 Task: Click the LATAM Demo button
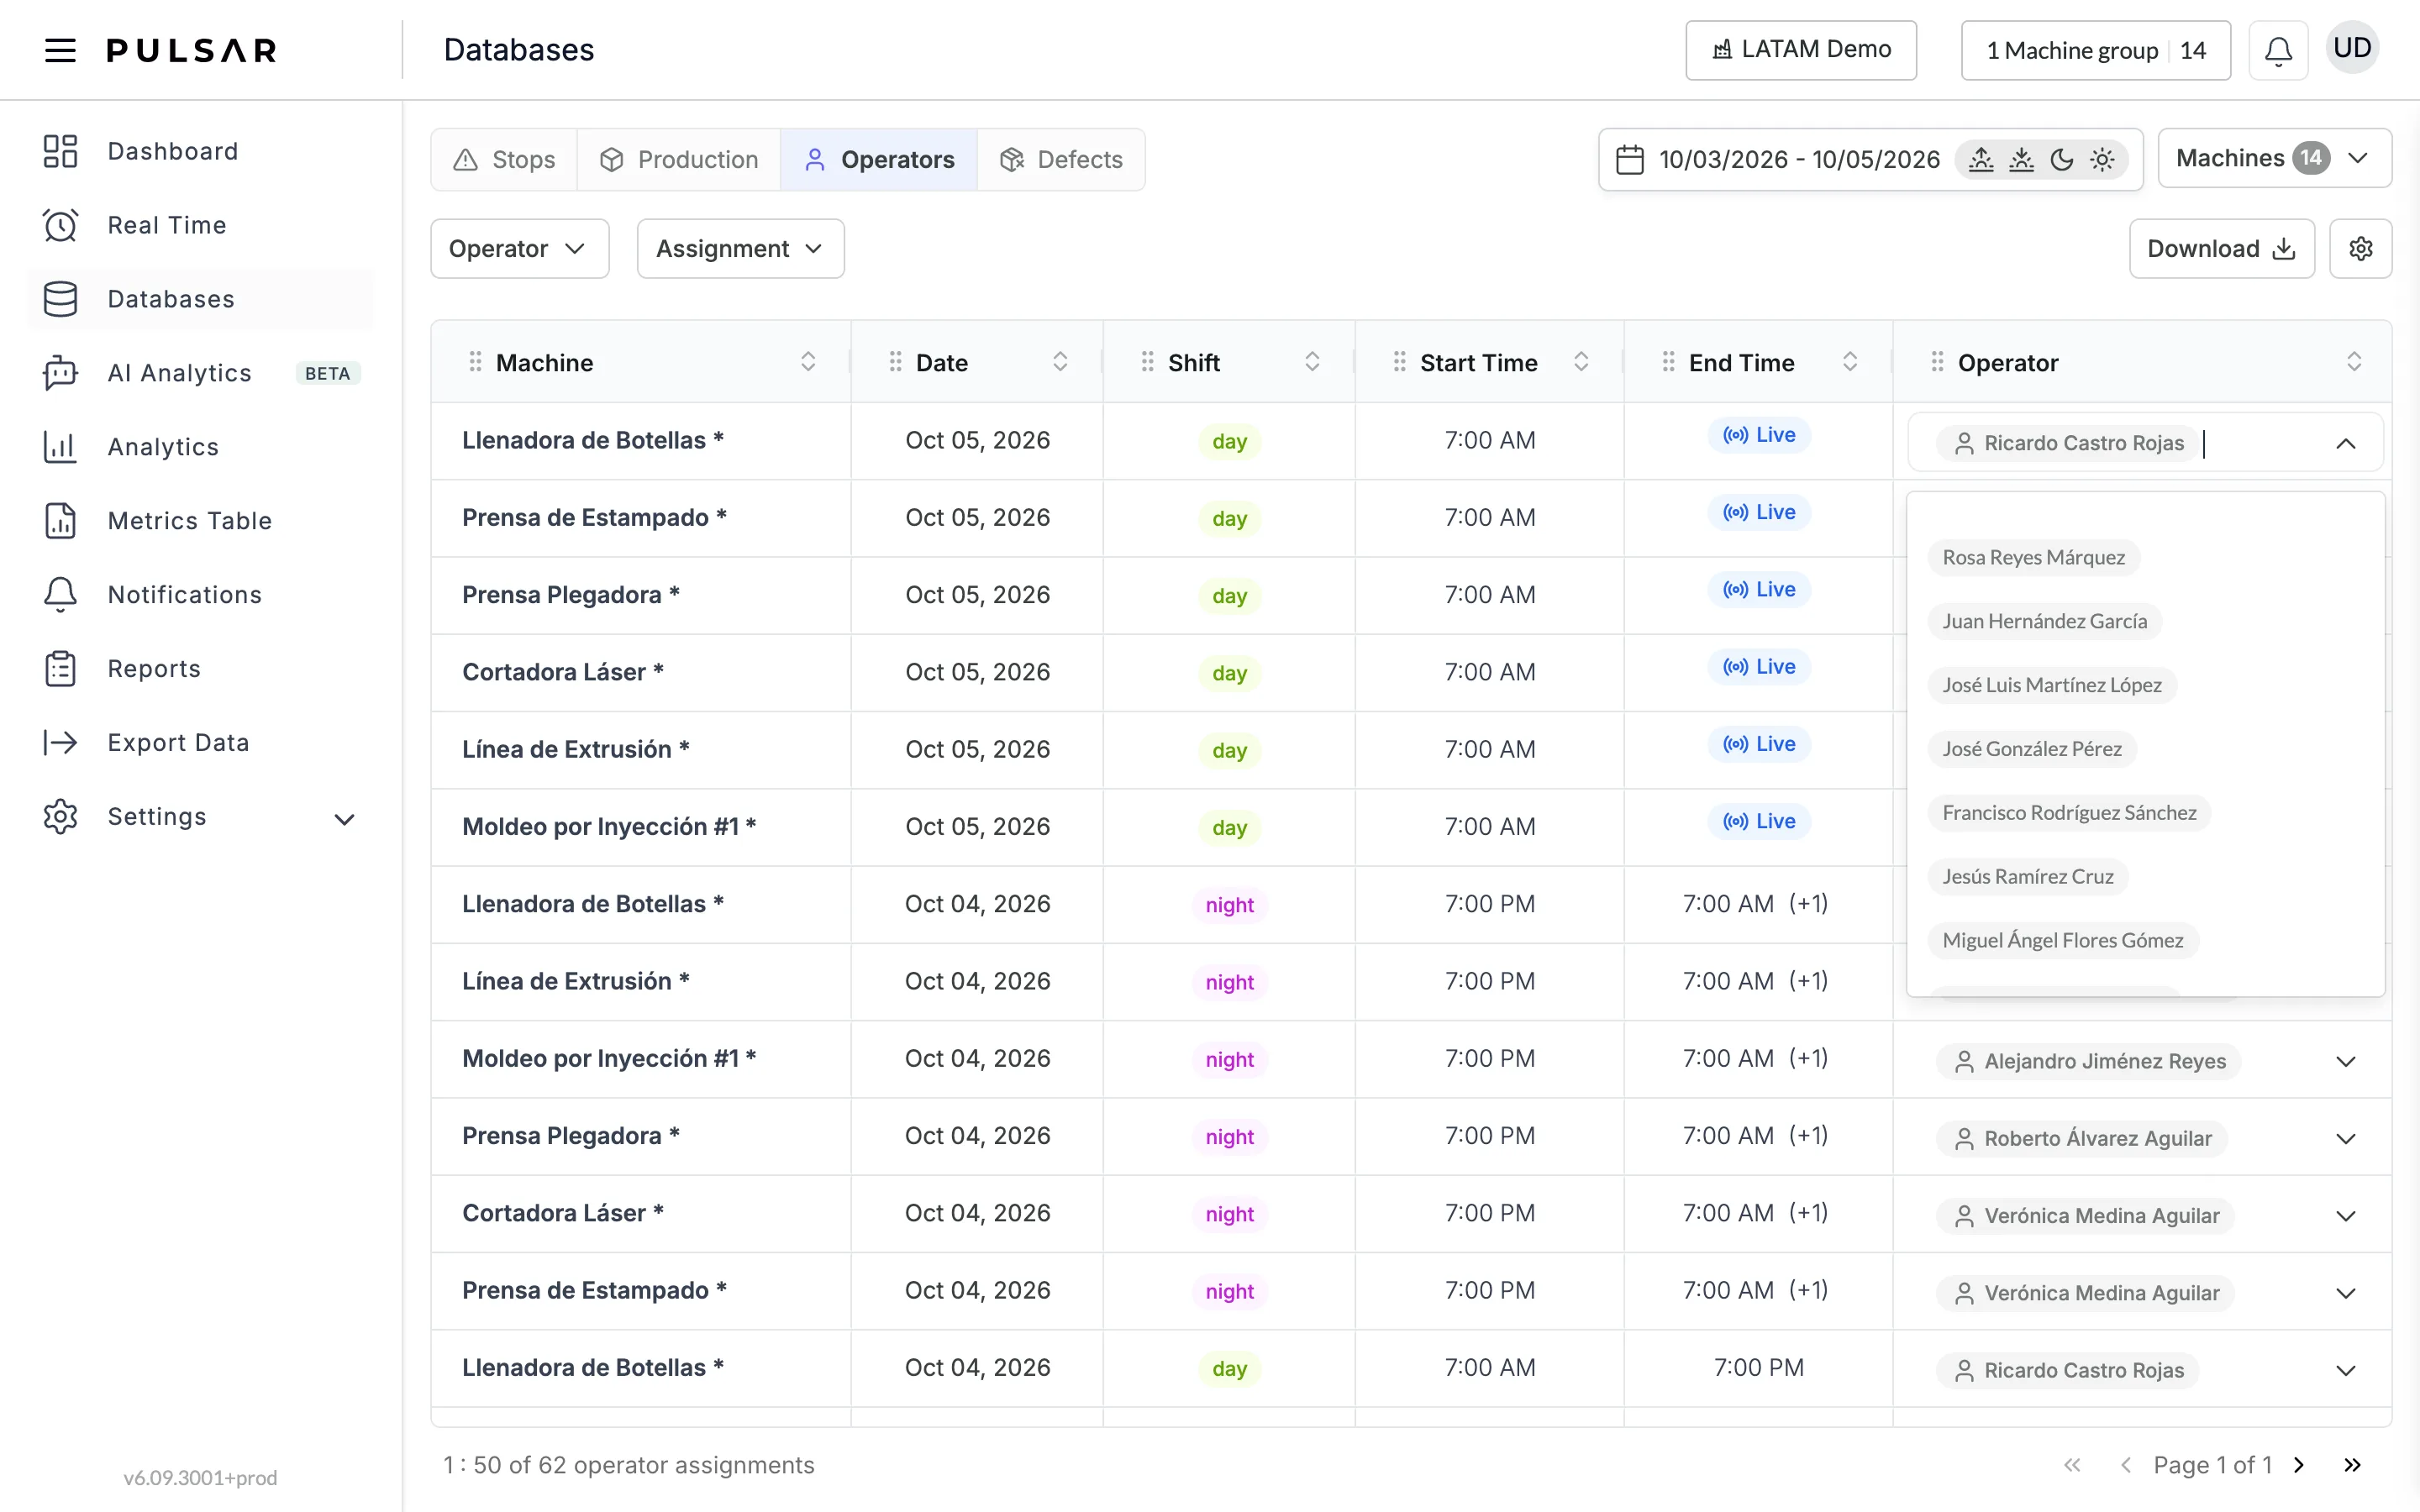click(1801, 50)
